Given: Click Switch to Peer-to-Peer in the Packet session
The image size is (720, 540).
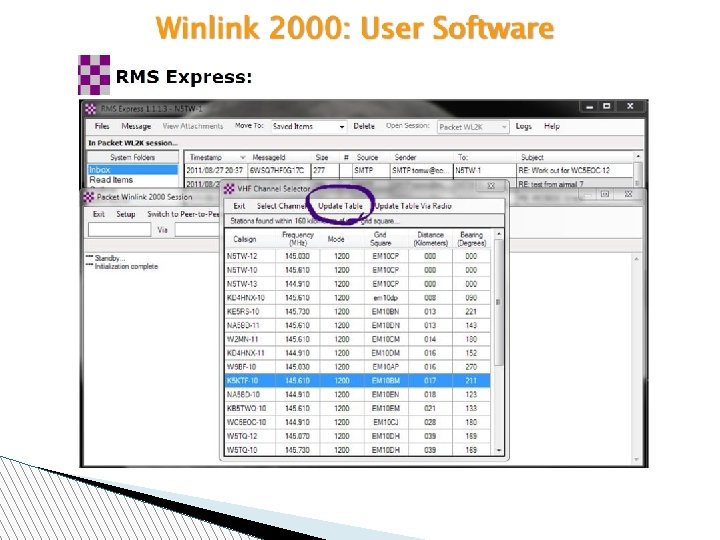Looking at the screenshot, I should 183,214.
